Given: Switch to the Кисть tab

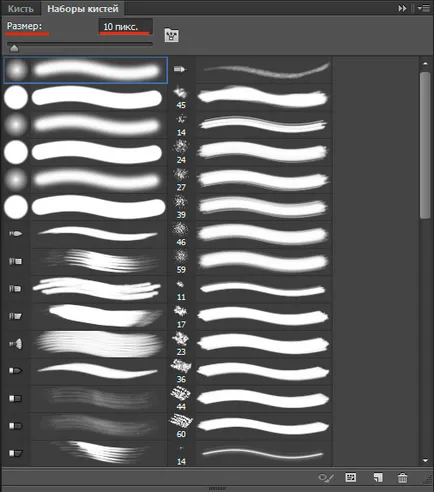Looking at the screenshot, I should coord(21,8).
